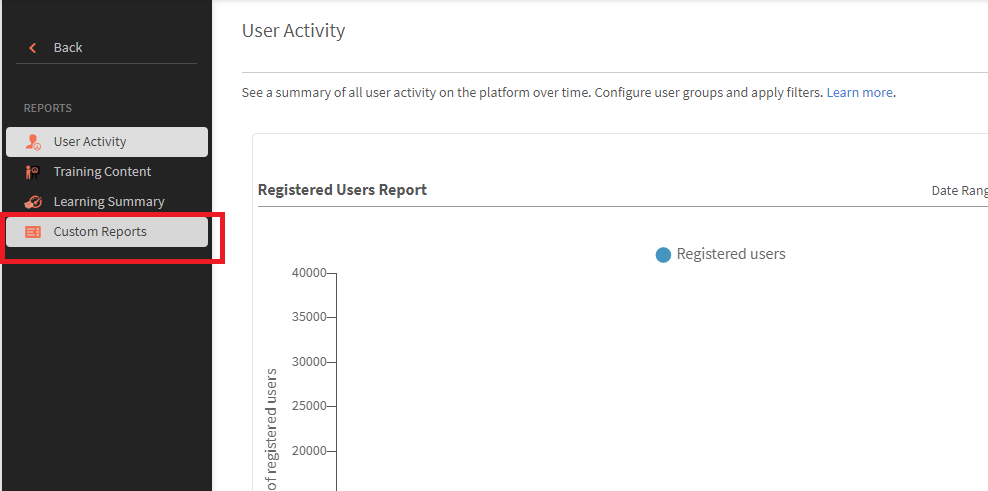Click the Learning Summary gauge icon
Image resolution: width=988 pixels, height=491 pixels.
pos(33,202)
